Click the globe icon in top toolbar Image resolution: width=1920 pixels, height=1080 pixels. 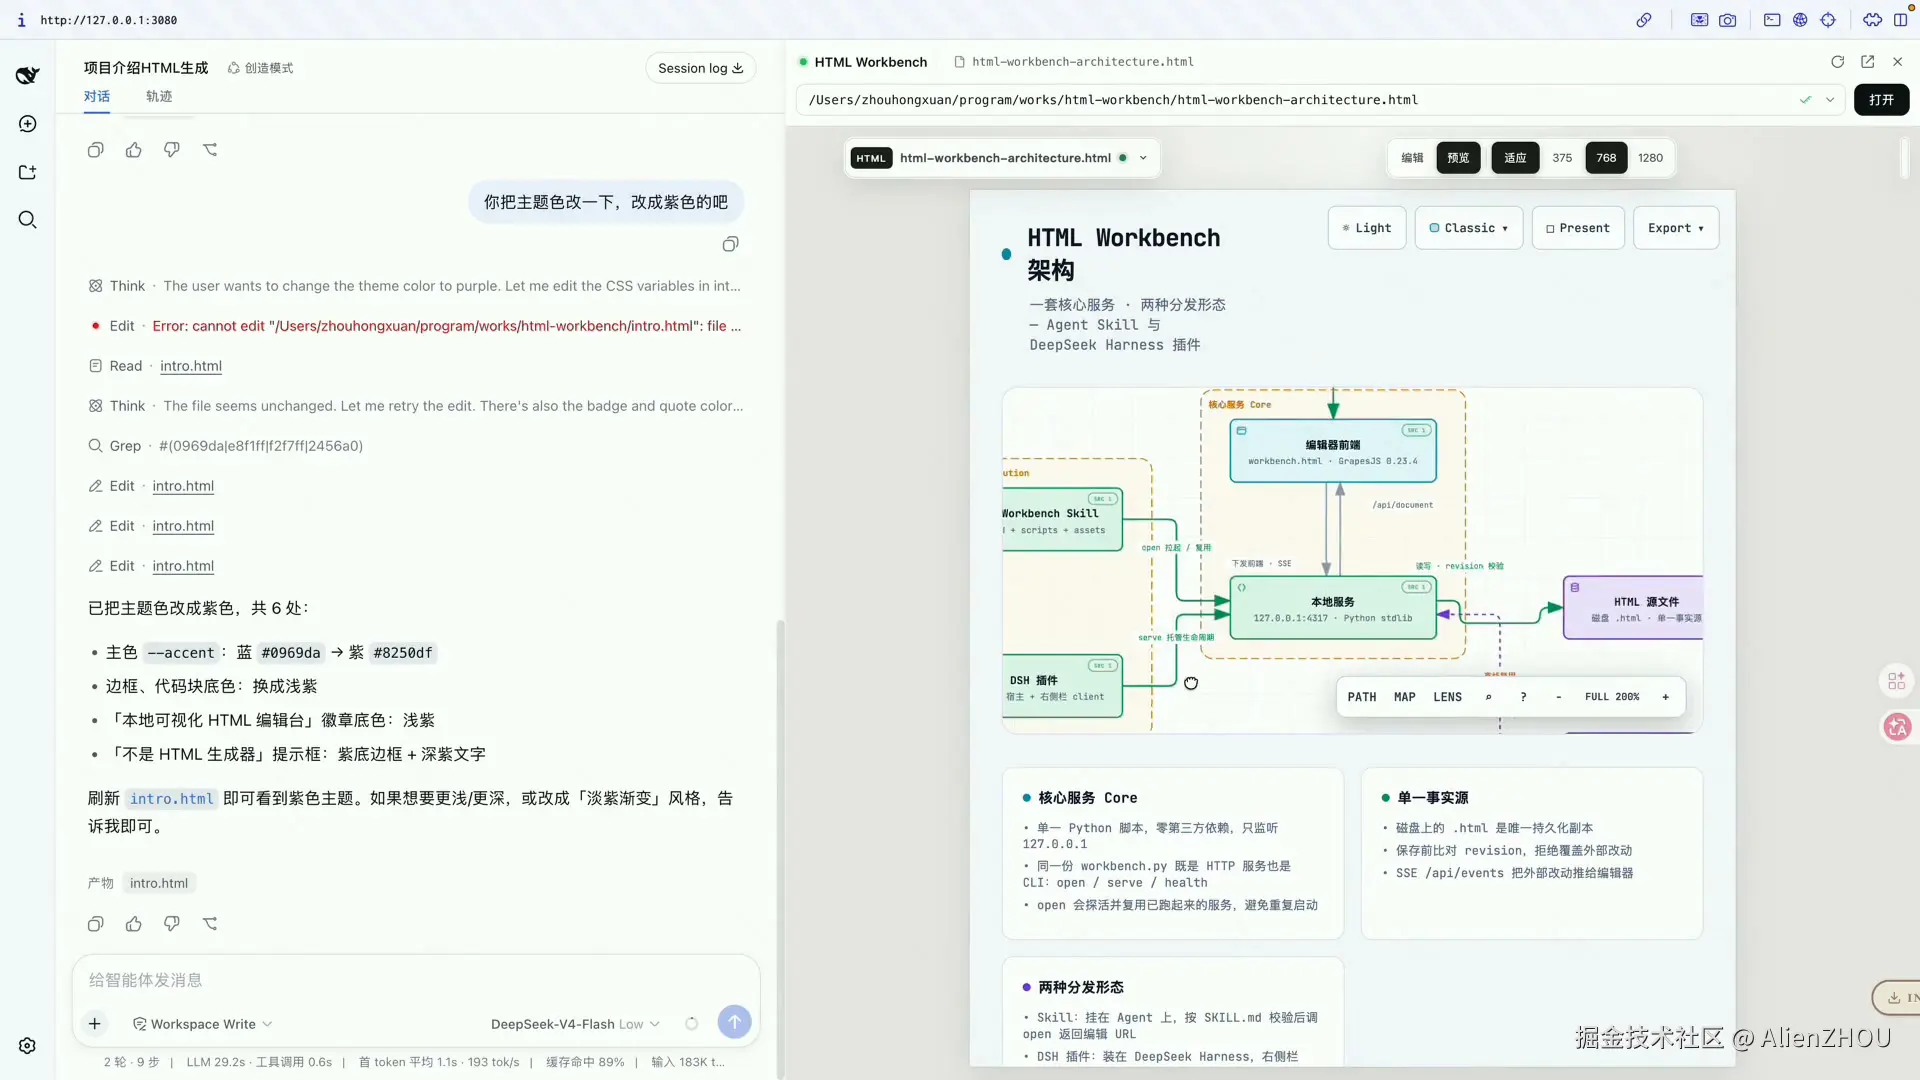(1800, 20)
